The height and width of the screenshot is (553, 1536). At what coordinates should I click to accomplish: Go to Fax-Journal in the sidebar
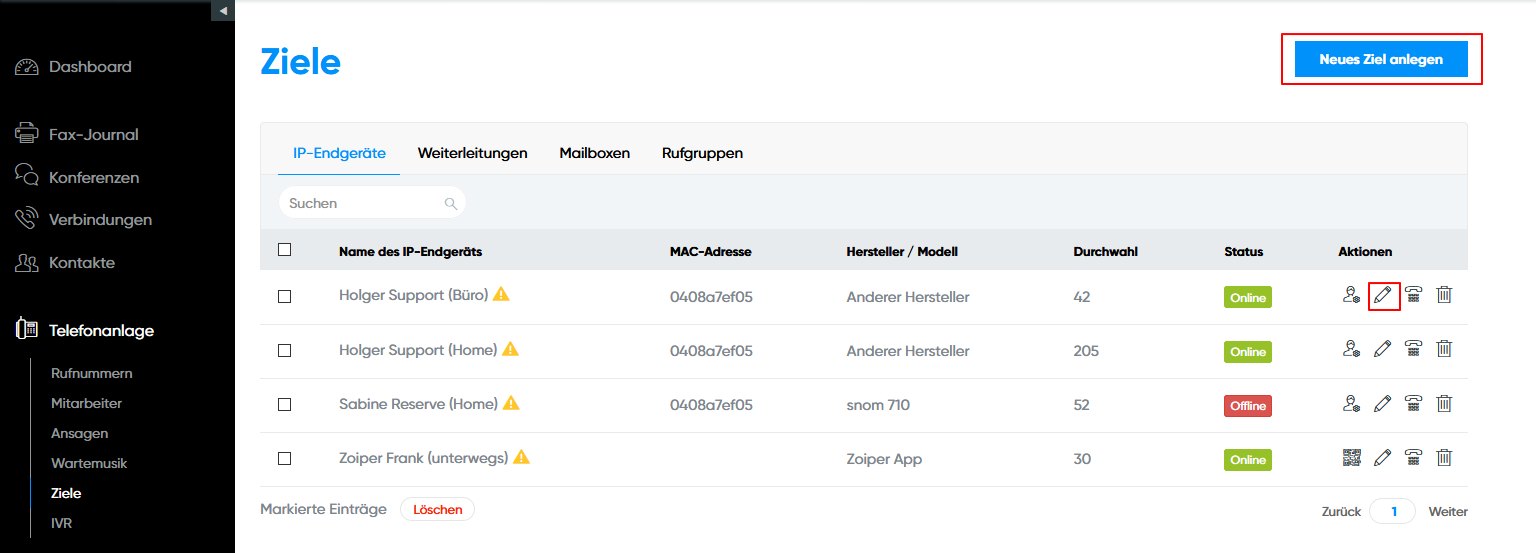coord(93,134)
